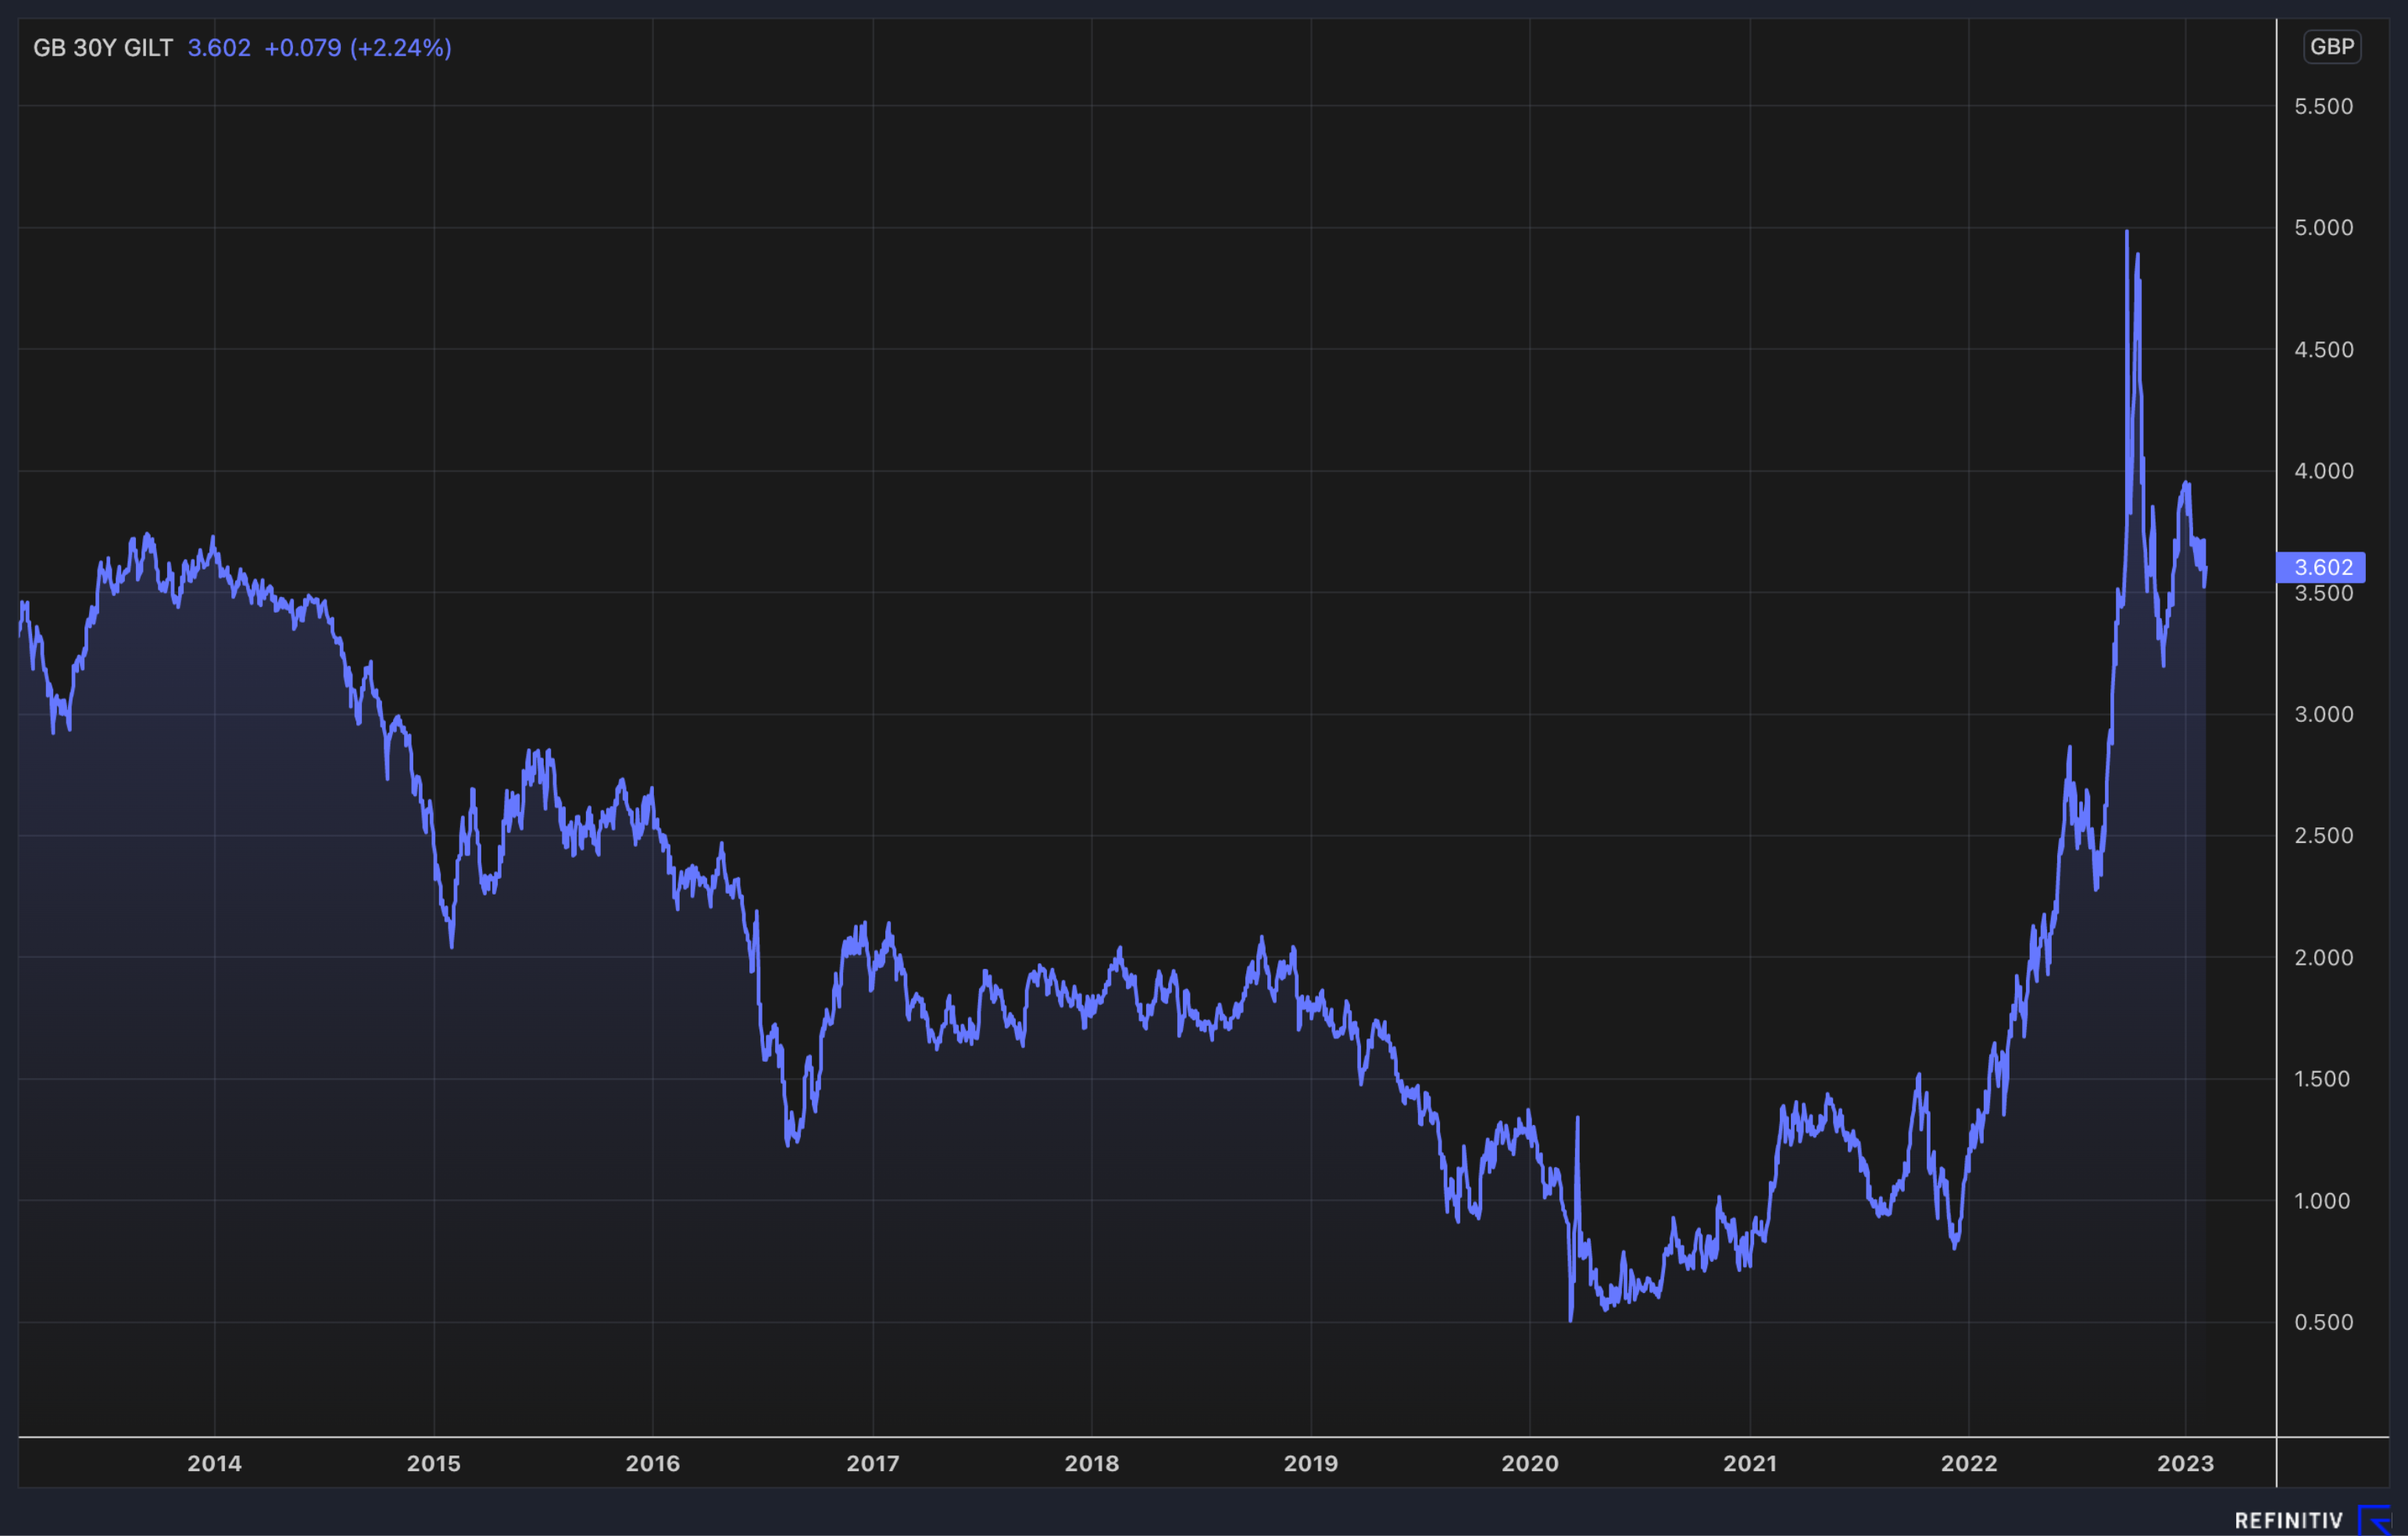Click the 4.000 y-axis label

2323,471
